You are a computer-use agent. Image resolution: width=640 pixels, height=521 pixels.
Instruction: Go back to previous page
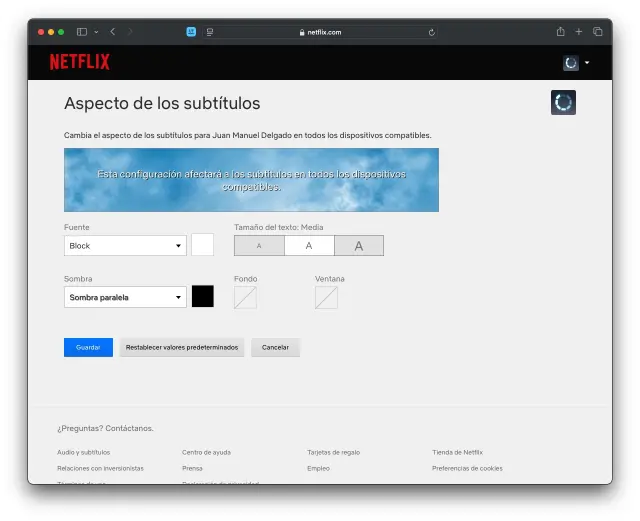click(112, 32)
